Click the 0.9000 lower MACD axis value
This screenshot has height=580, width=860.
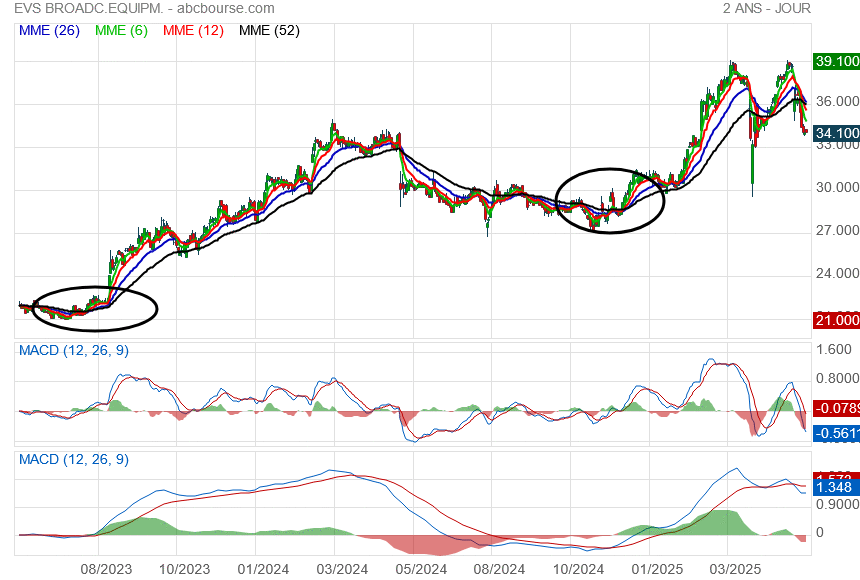point(837,504)
